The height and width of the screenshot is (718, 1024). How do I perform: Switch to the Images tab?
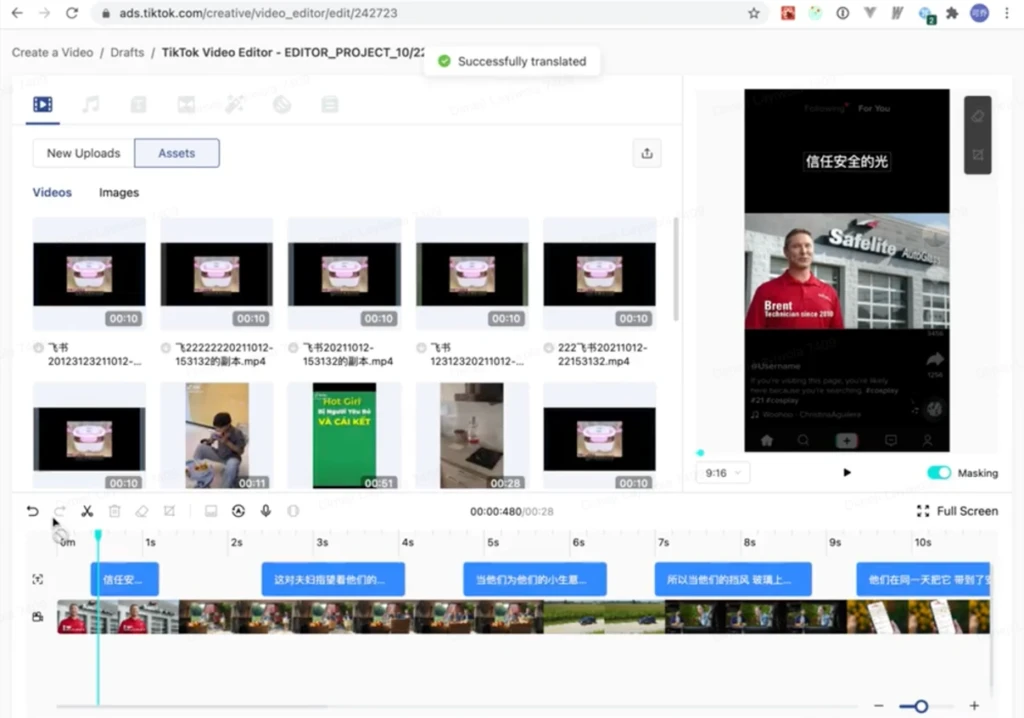tap(119, 193)
